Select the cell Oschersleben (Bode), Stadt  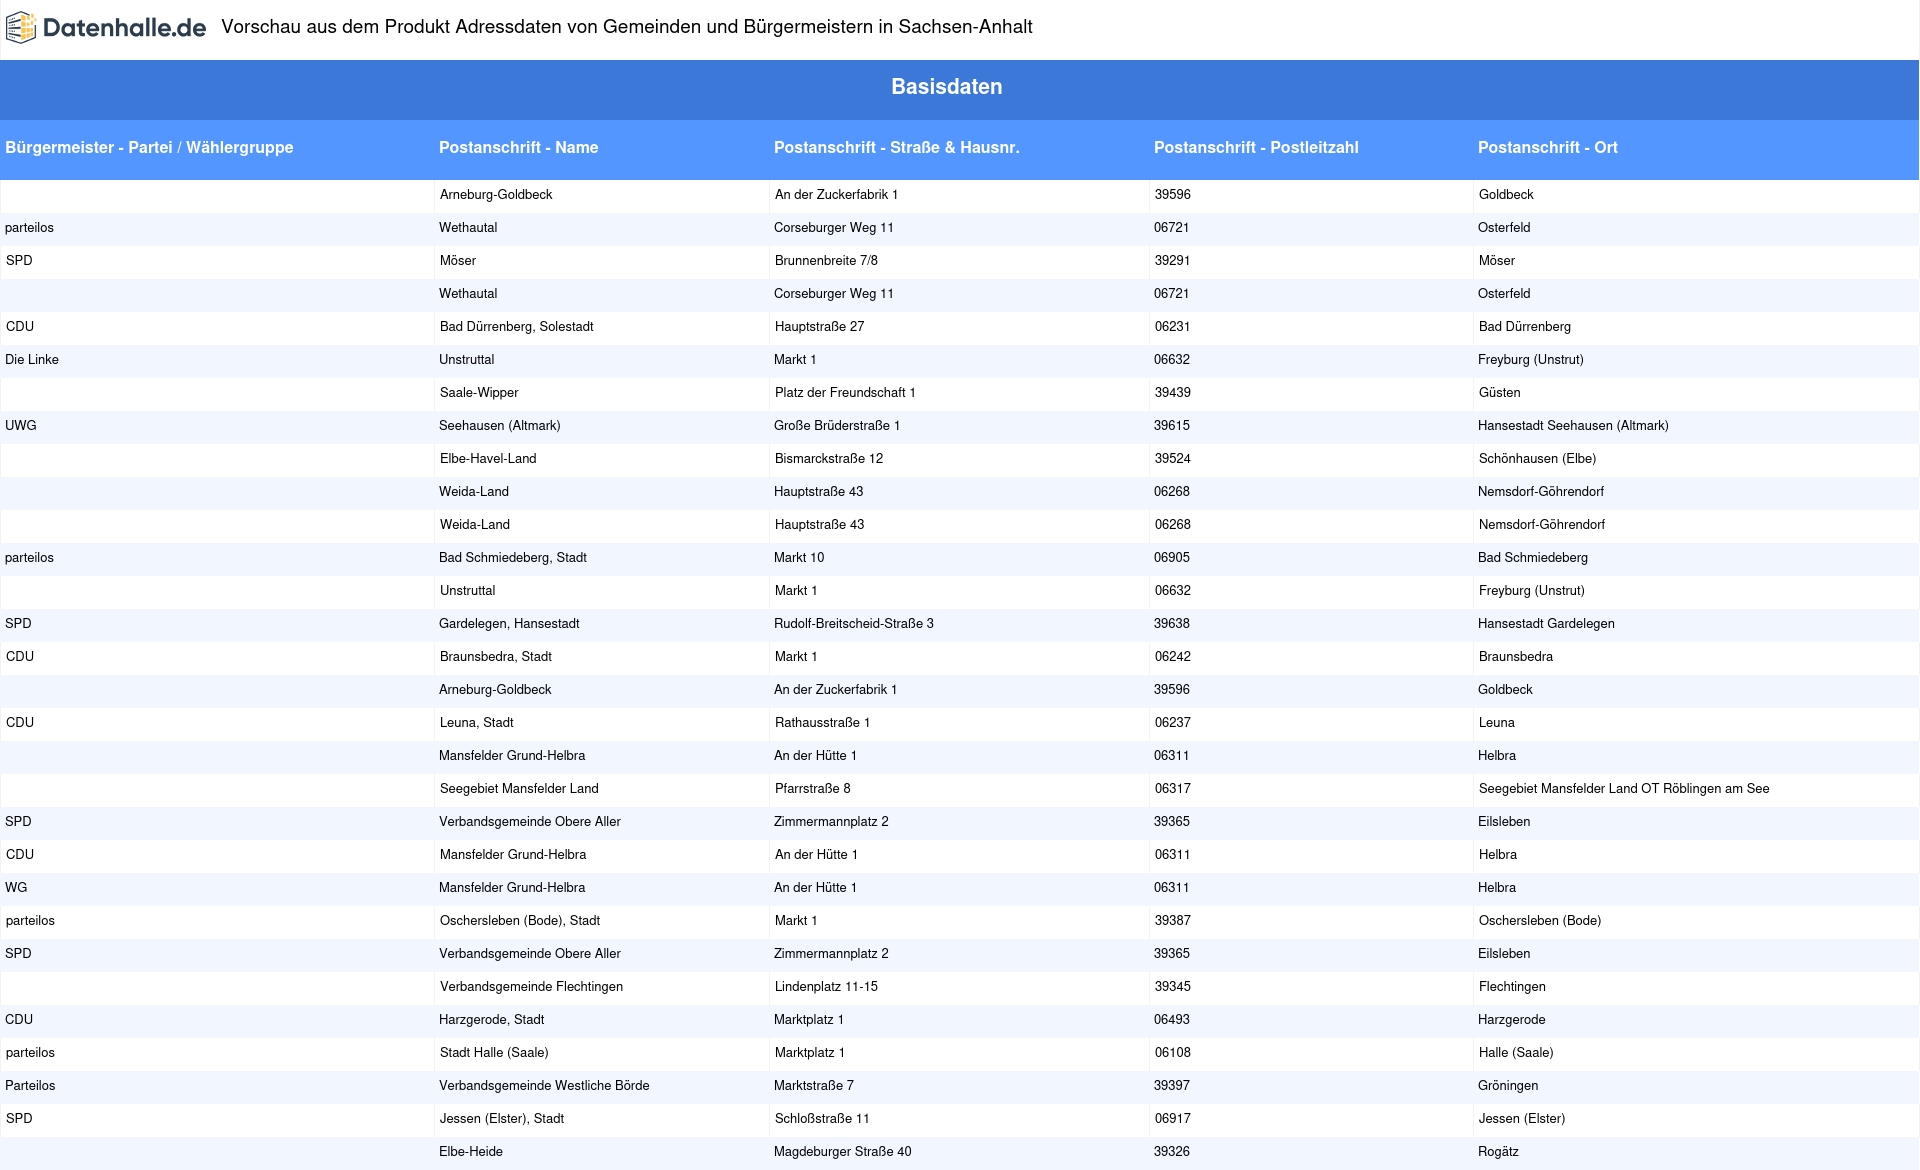520,921
